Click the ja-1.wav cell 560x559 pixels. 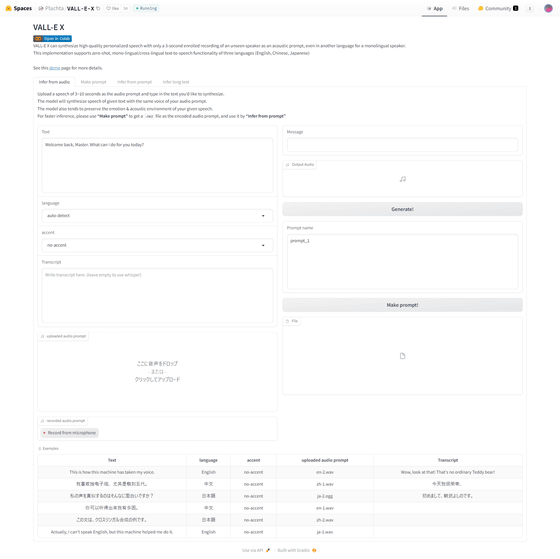(325, 532)
